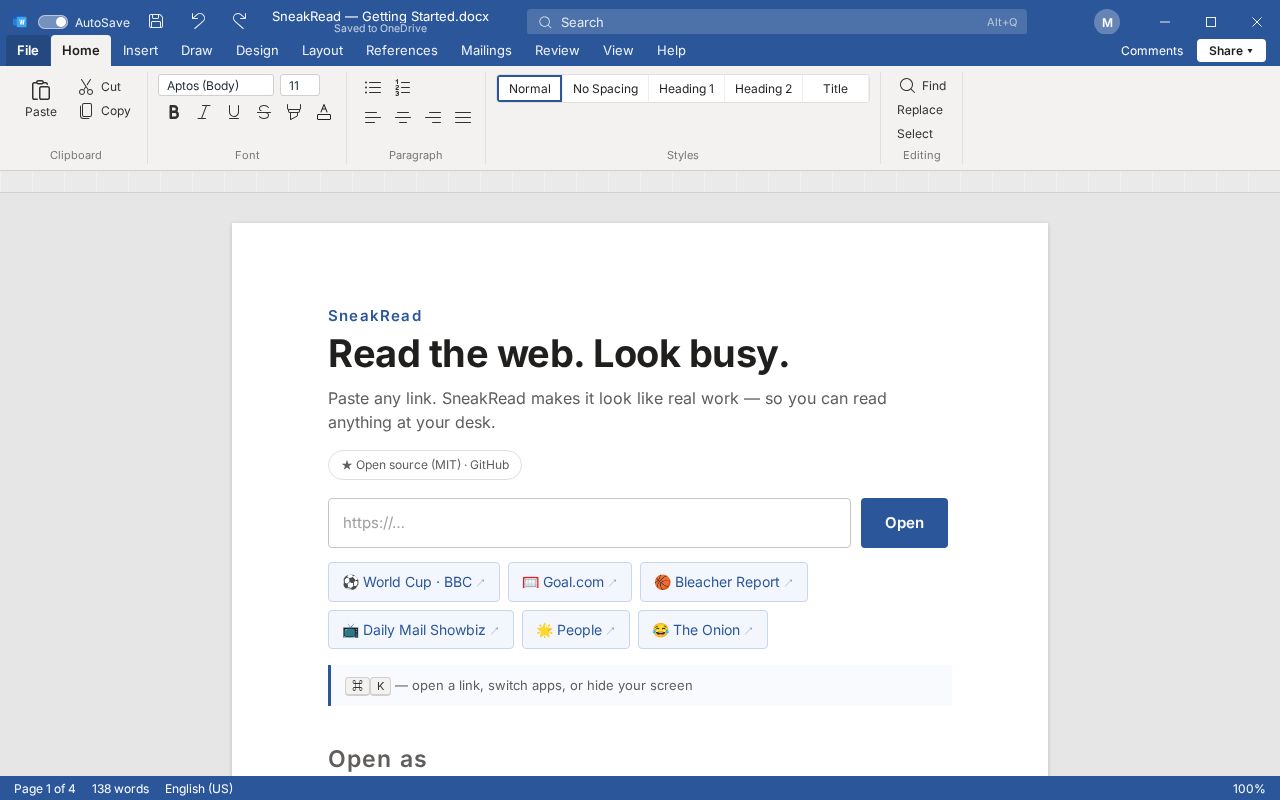
Task: Align text to the right
Action: pyautogui.click(x=433, y=118)
